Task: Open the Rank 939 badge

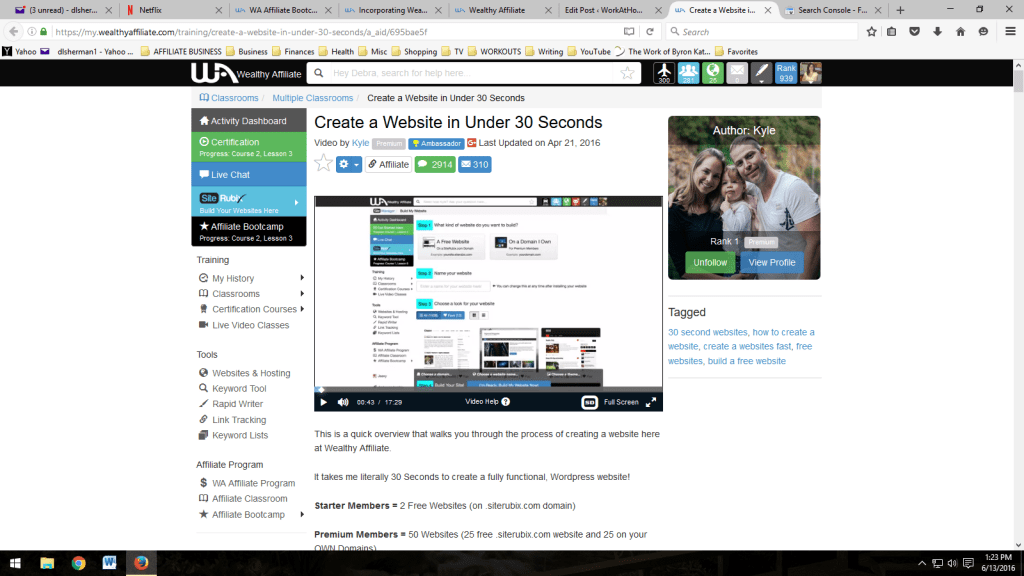Action: coord(786,72)
